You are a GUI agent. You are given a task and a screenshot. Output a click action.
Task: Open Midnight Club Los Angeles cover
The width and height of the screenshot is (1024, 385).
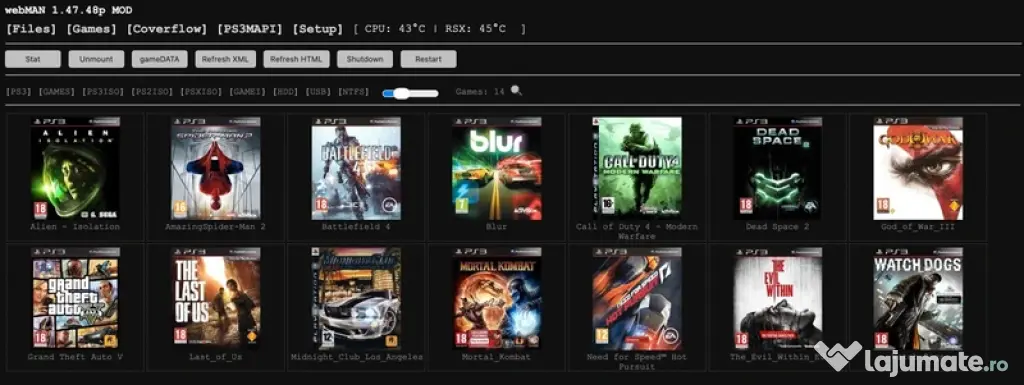356,298
